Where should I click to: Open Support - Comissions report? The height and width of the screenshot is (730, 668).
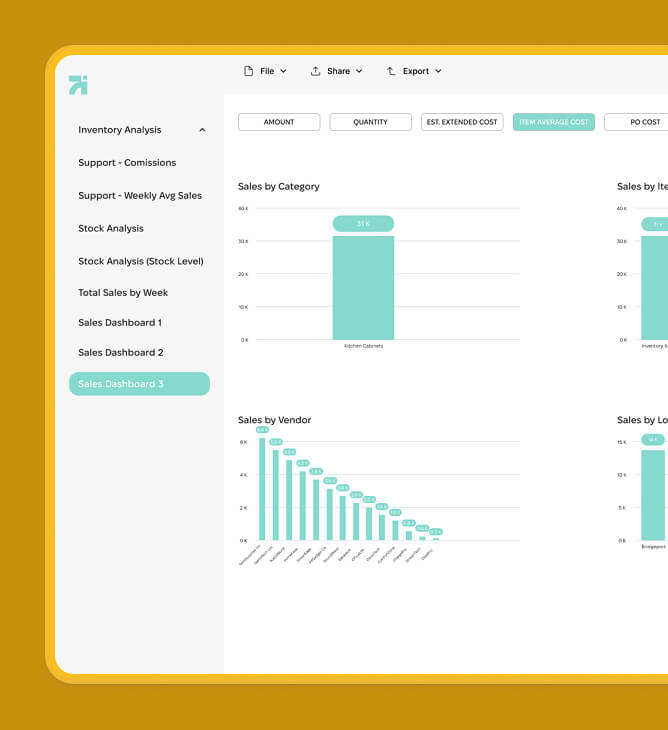(127, 163)
